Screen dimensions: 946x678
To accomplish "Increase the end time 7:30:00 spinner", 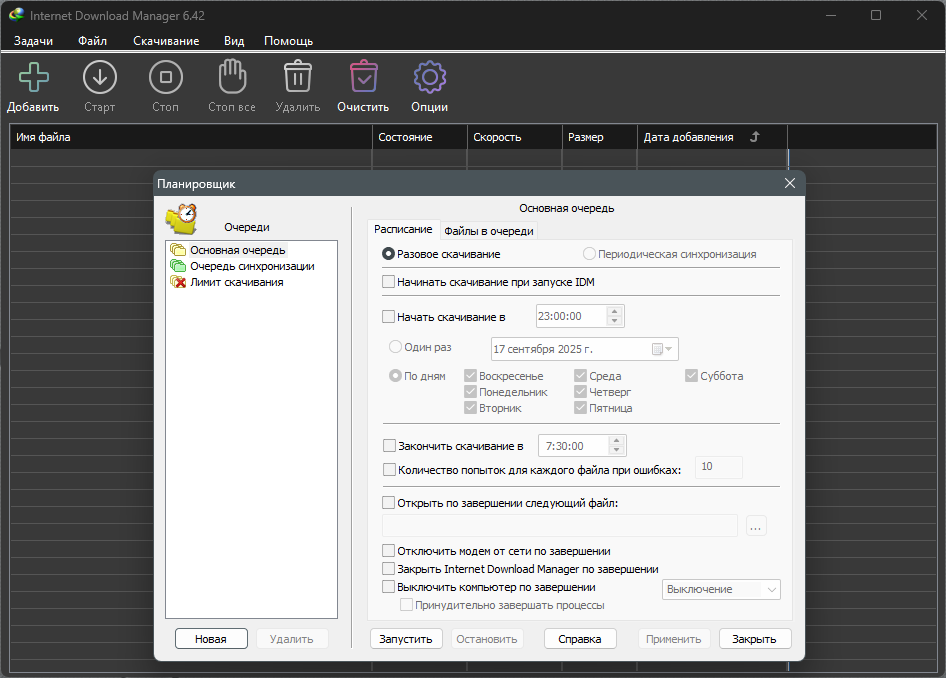I will pyautogui.click(x=616, y=442).
